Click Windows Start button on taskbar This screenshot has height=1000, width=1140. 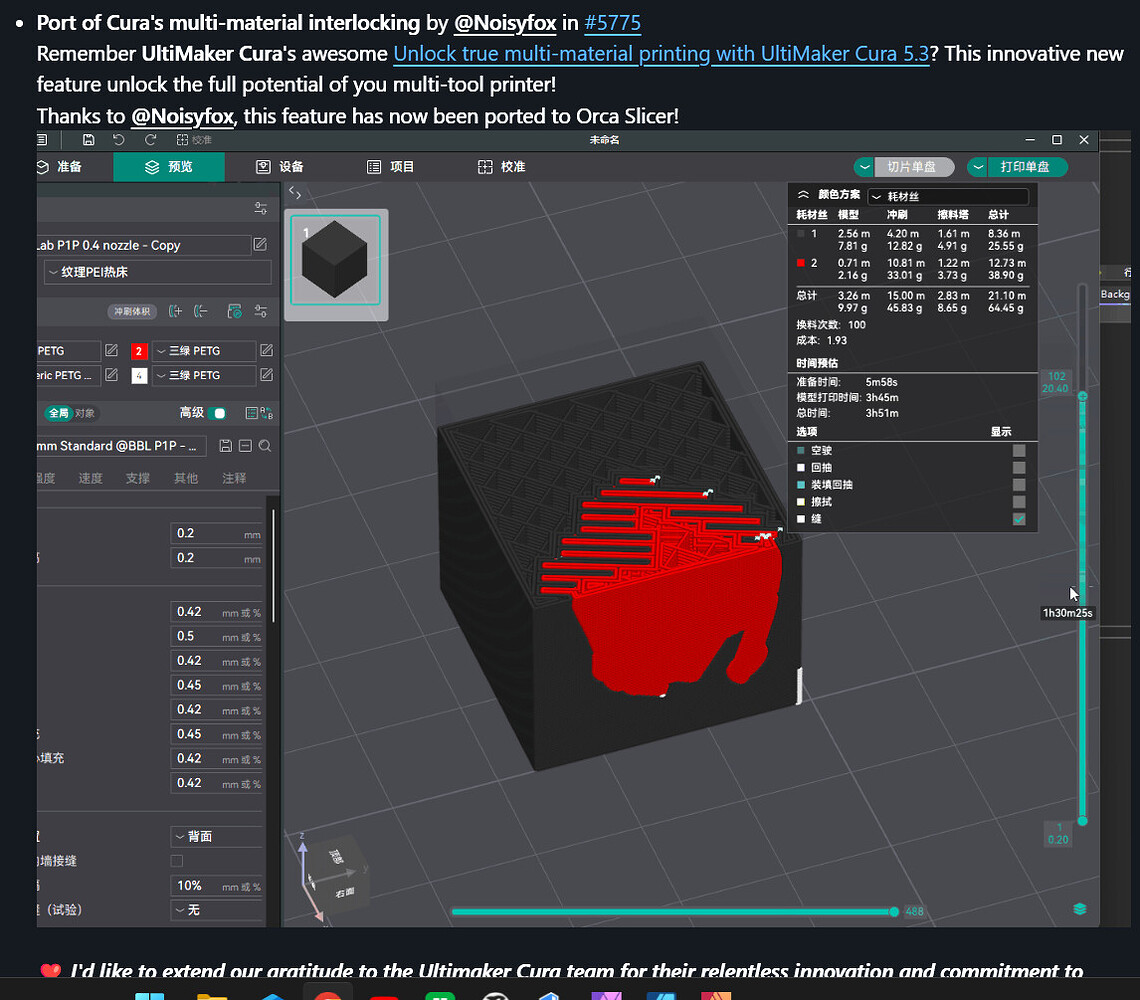tap(149, 996)
